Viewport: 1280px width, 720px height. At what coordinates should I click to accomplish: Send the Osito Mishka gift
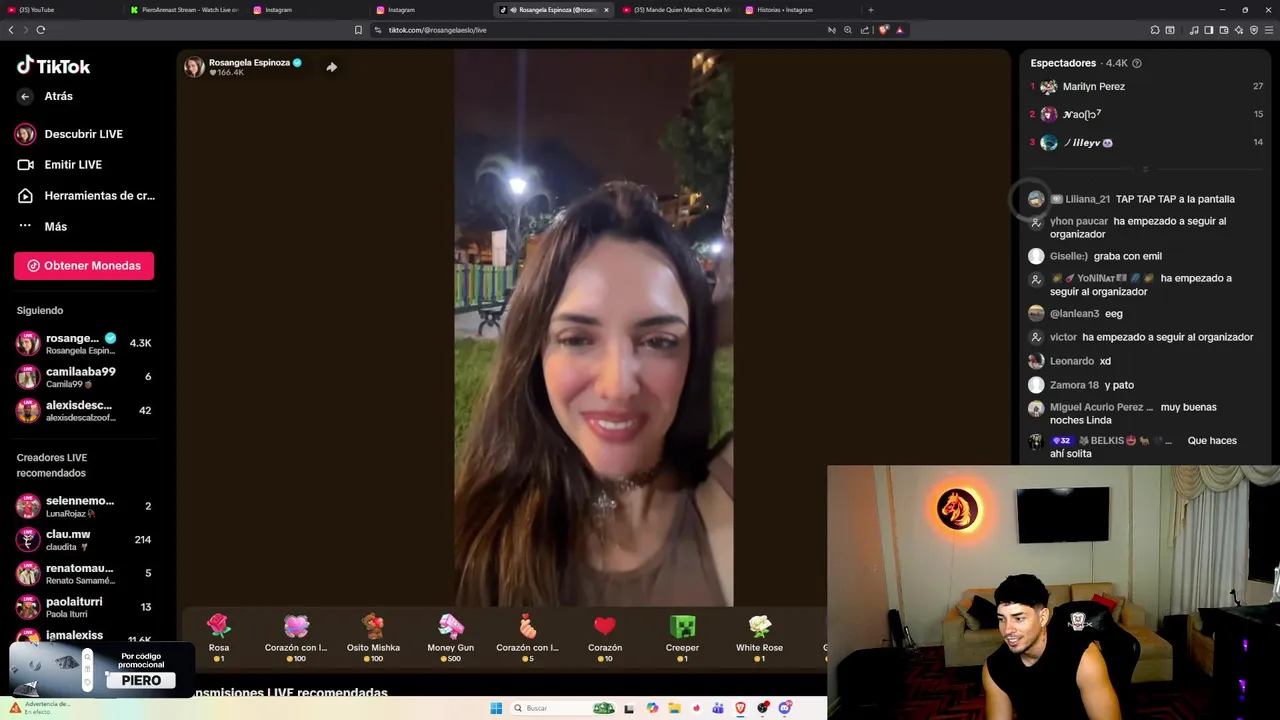click(373, 638)
